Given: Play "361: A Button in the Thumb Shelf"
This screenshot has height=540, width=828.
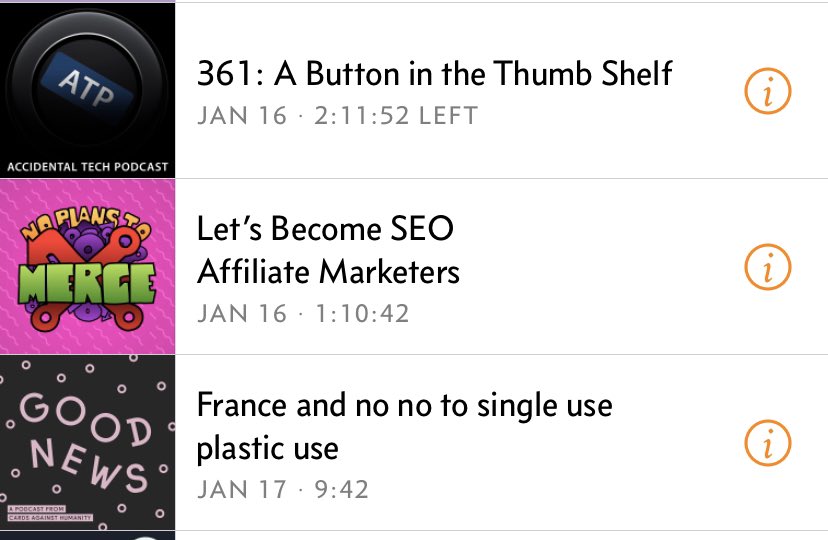Looking at the screenshot, I should [434, 73].
